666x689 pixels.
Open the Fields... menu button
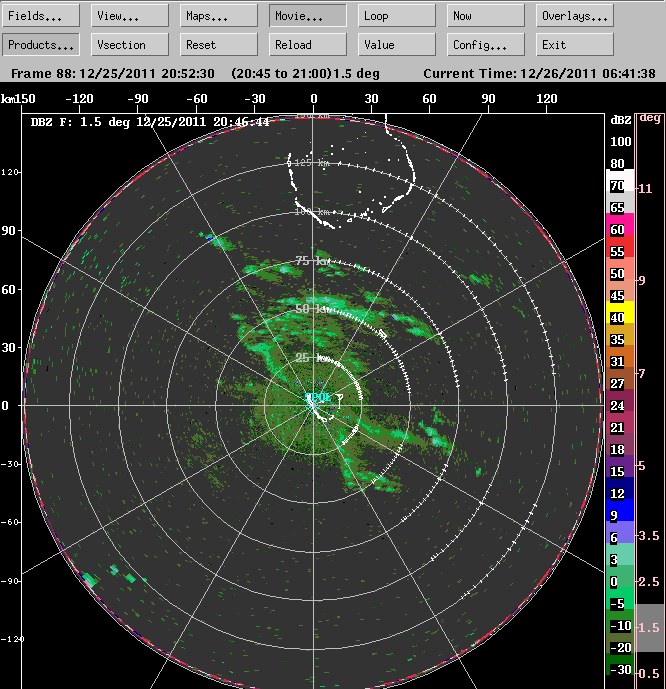(40, 16)
